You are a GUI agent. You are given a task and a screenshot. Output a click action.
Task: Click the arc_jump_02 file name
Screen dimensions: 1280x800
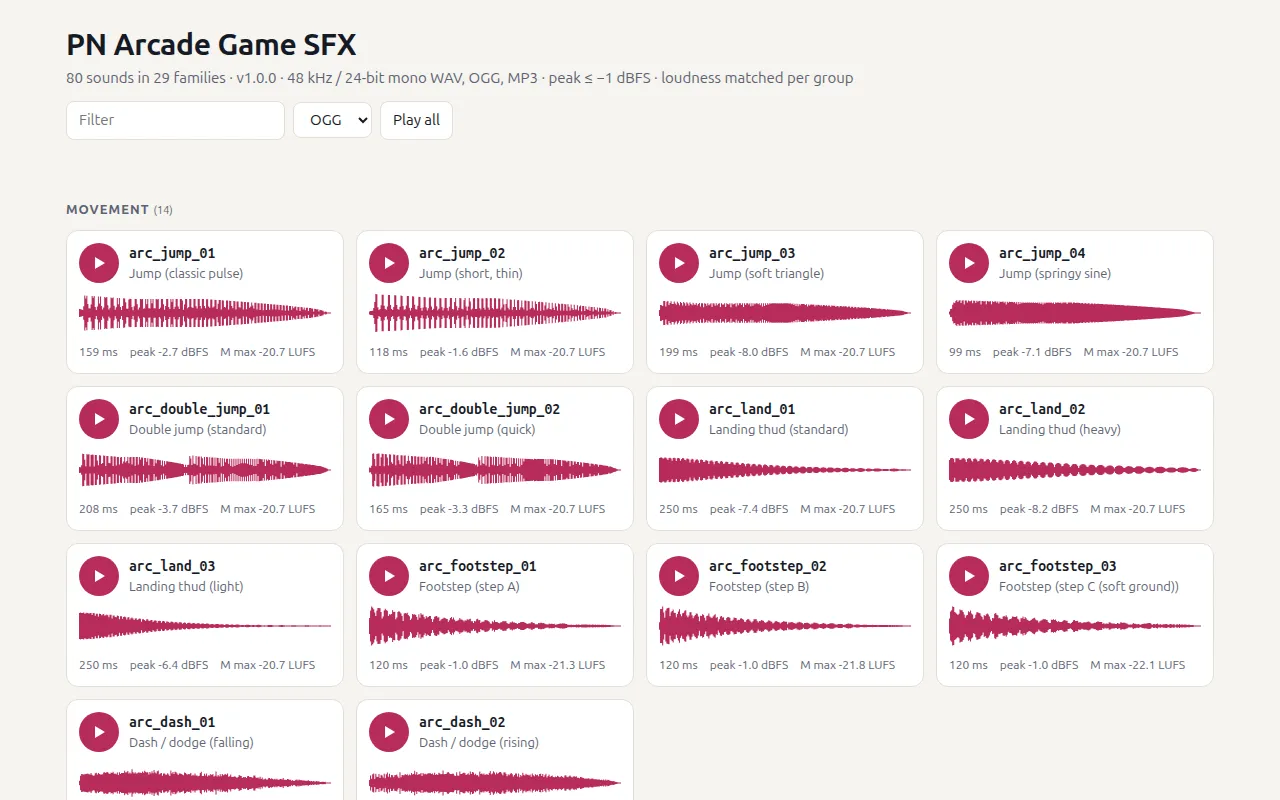pos(462,253)
